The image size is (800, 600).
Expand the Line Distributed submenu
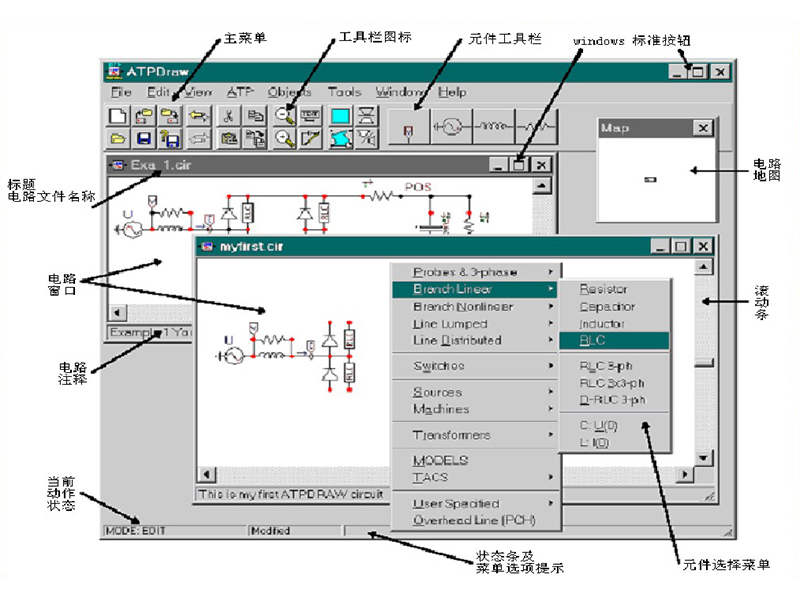pyautogui.click(x=475, y=340)
